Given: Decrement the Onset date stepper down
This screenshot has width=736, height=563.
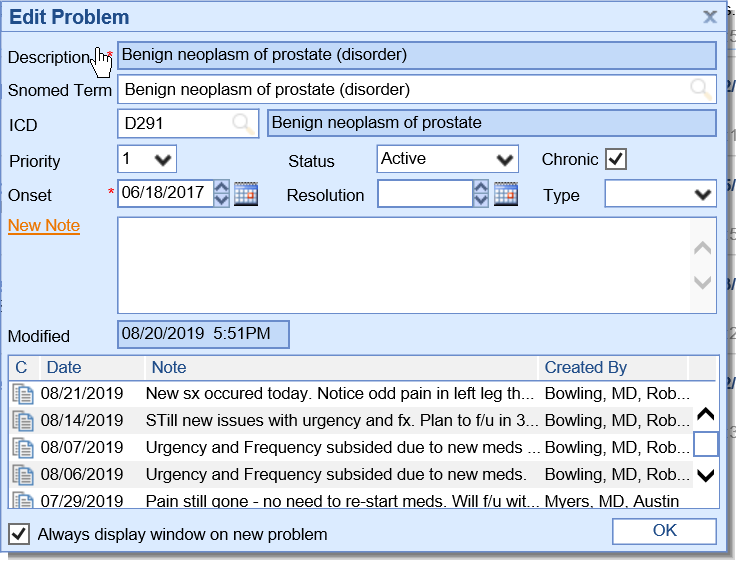Looking at the screenshot, I should [222, 200].
